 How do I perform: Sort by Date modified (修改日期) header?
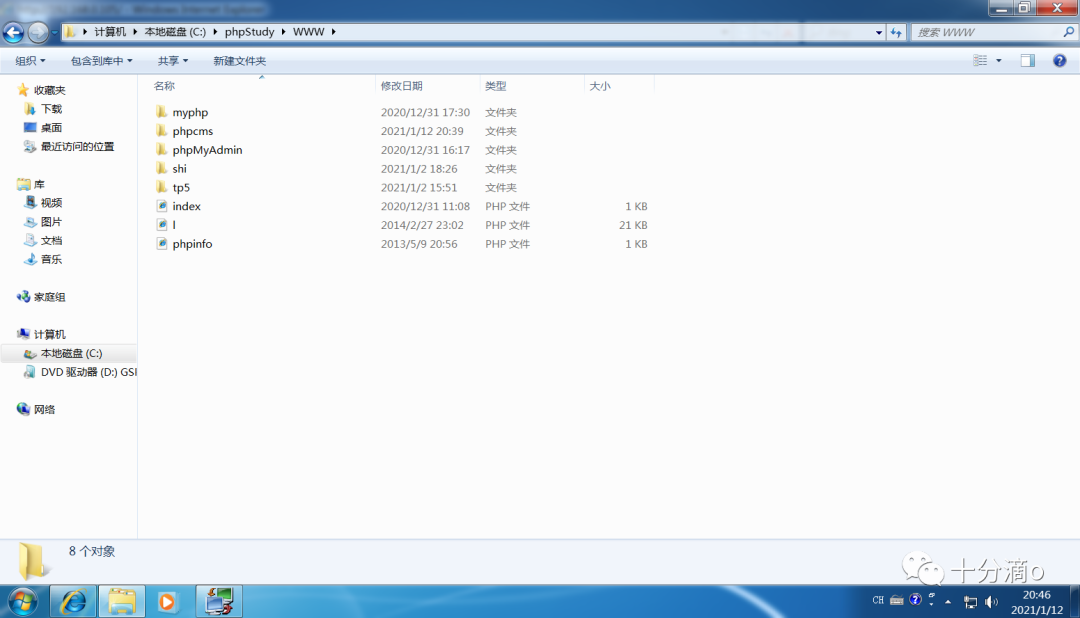click(402, 86)
